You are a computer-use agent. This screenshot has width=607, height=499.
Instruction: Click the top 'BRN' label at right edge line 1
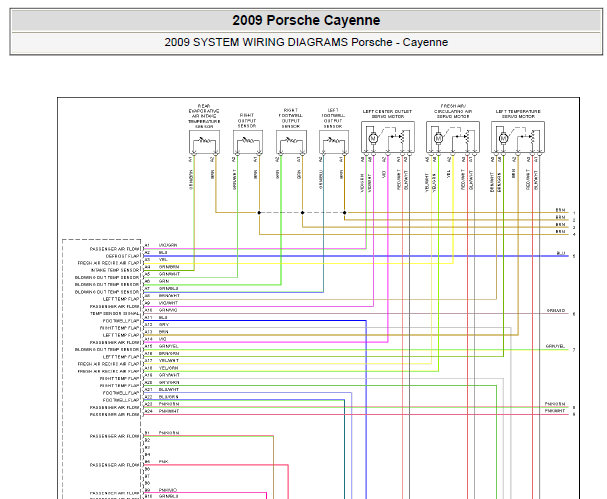(561, 210)
